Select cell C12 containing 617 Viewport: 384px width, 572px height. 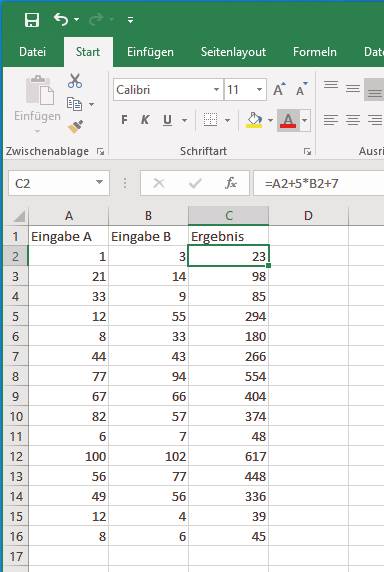point(229,456)
